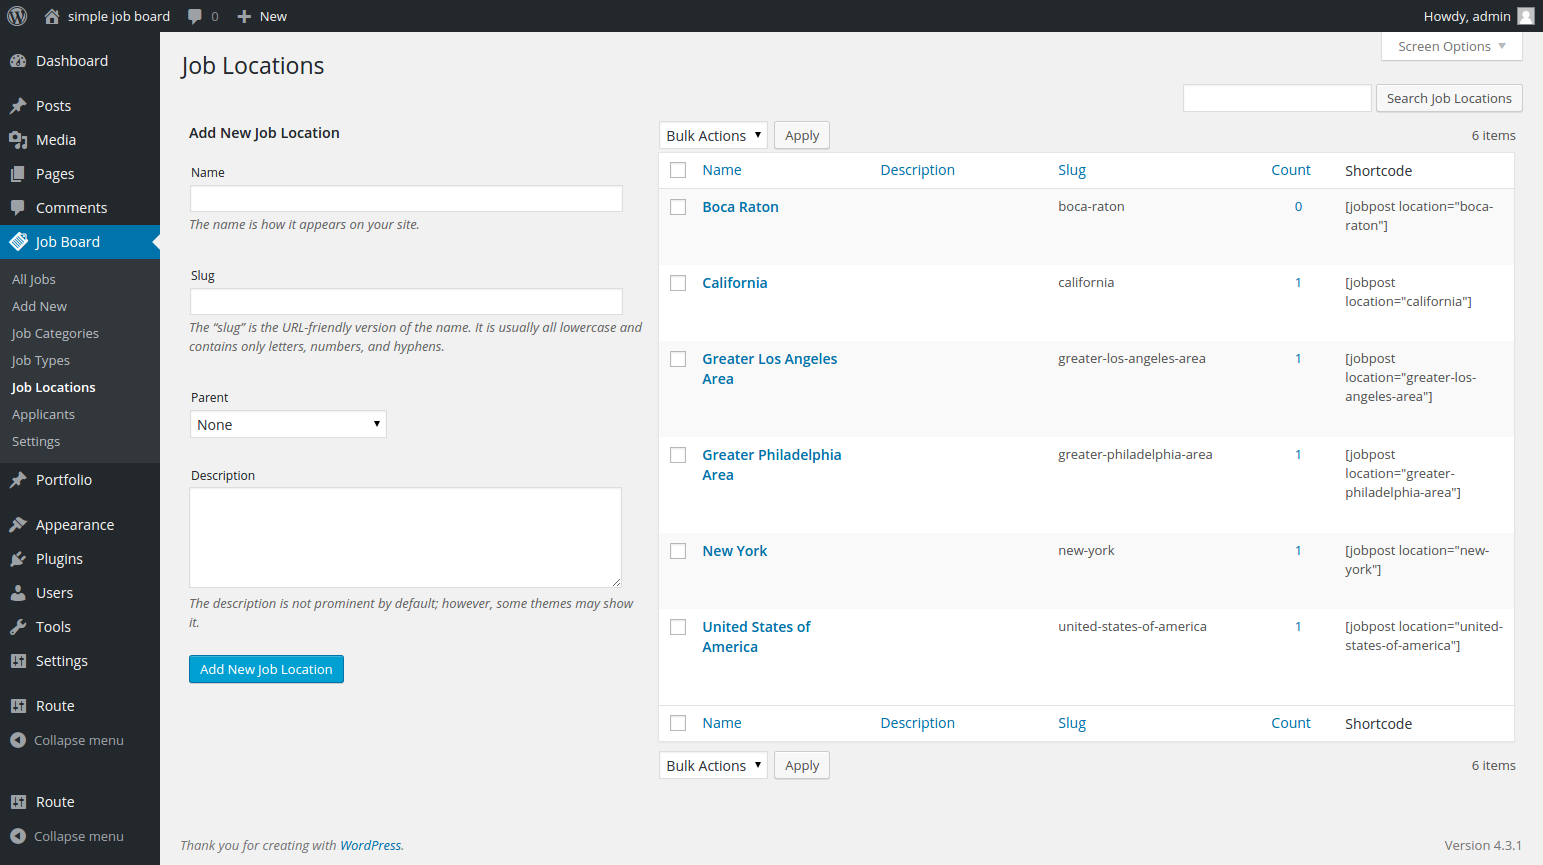Viewport: 1543px width, 865px height.
Task: Focus the Search Job Locations text field
Action: pos(1276,98)
